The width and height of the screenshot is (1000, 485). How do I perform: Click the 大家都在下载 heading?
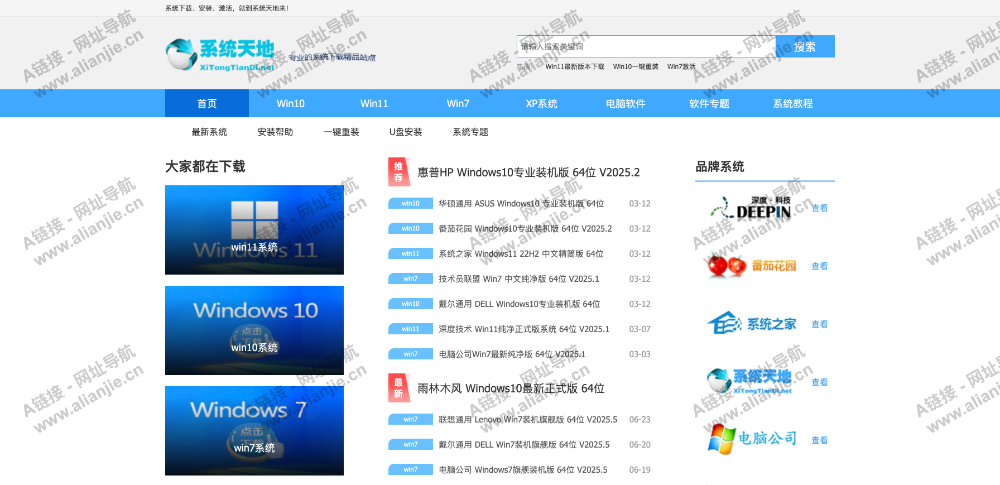205,167
